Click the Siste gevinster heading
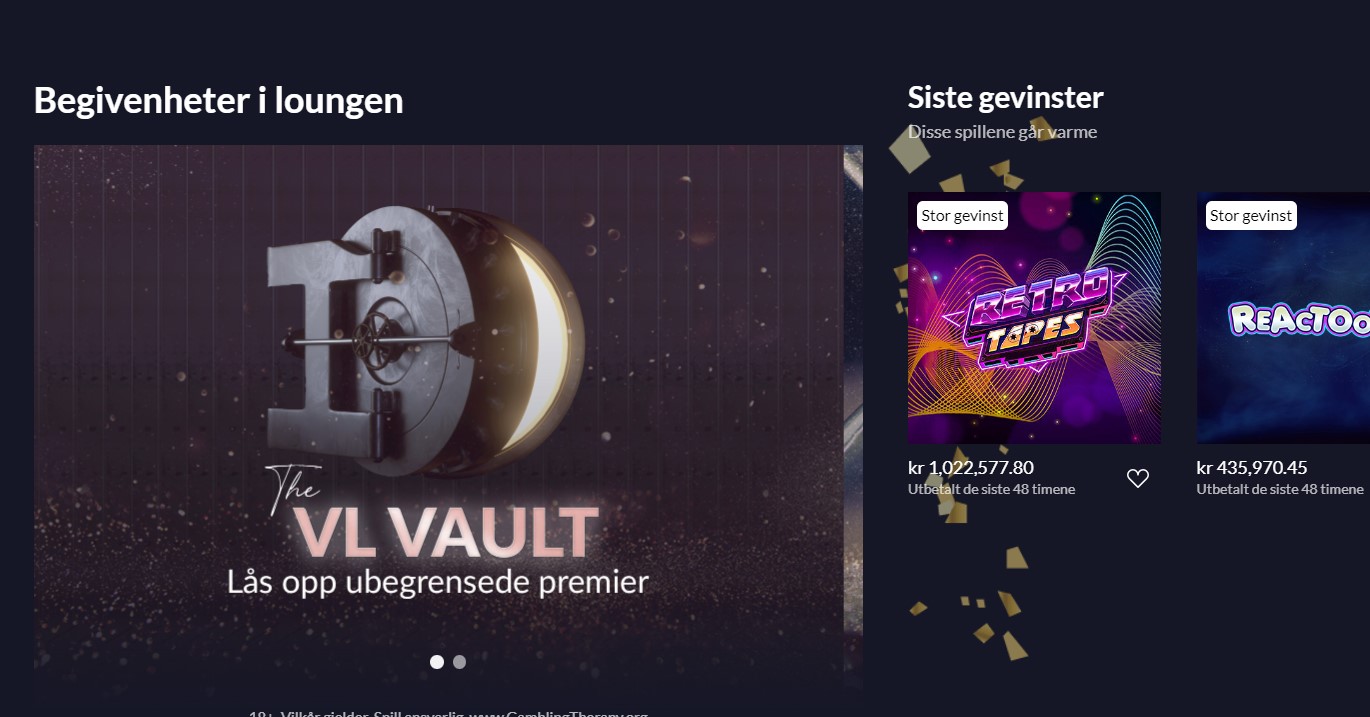Viewport: 1370px width, 717px height. [x=1005, y=98]
